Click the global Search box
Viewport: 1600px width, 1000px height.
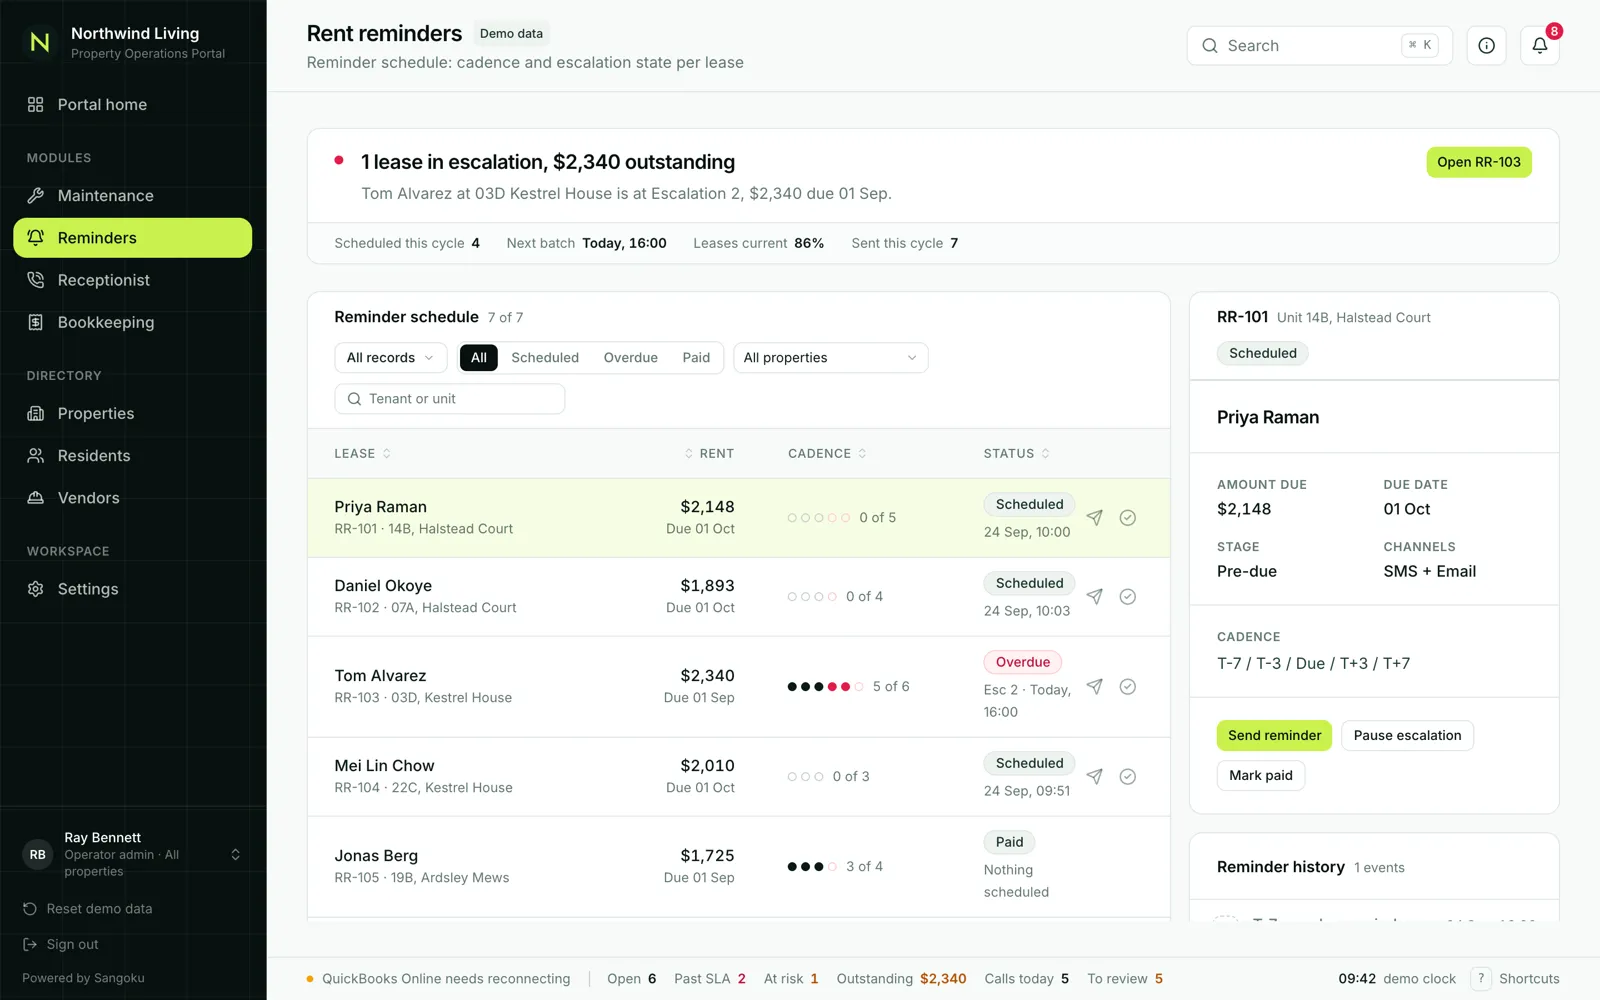[x=1319, y=46]
